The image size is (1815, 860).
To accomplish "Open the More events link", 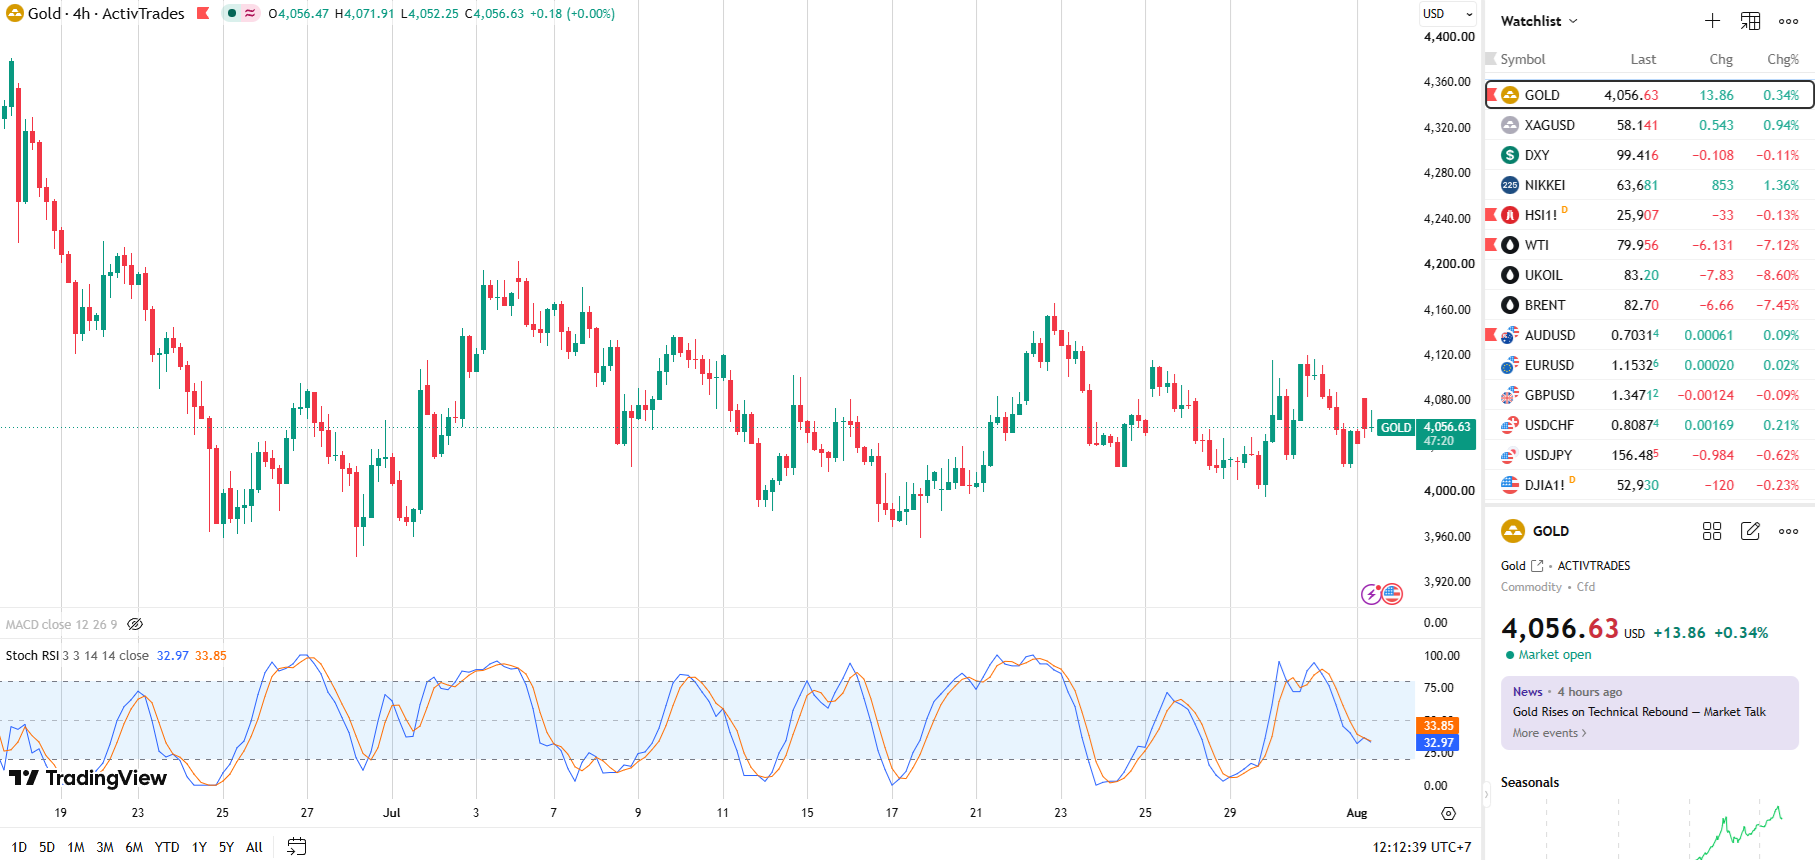I will tap(1549, 733).
